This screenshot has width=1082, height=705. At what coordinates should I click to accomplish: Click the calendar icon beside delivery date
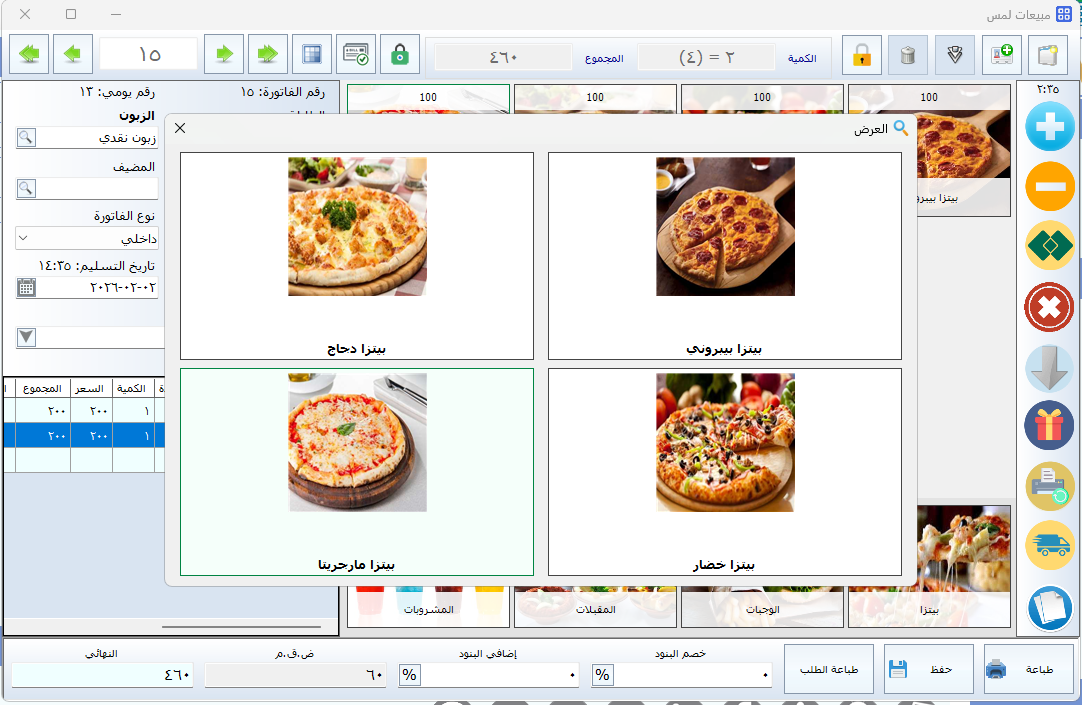click(26, 287)
